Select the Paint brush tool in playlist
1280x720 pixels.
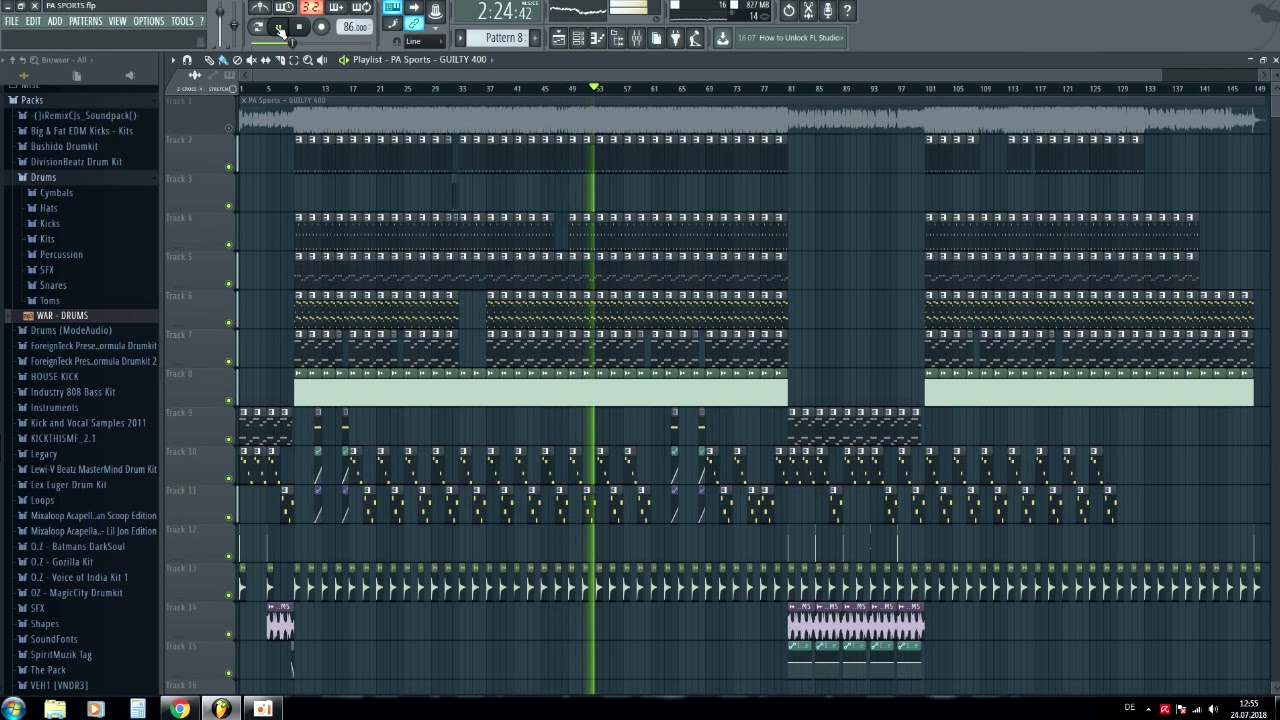pyautogui.click(x=223, y=60)
